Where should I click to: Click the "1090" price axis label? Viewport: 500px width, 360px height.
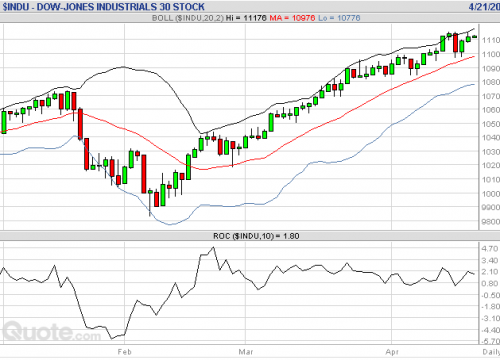tap(491, 68)
